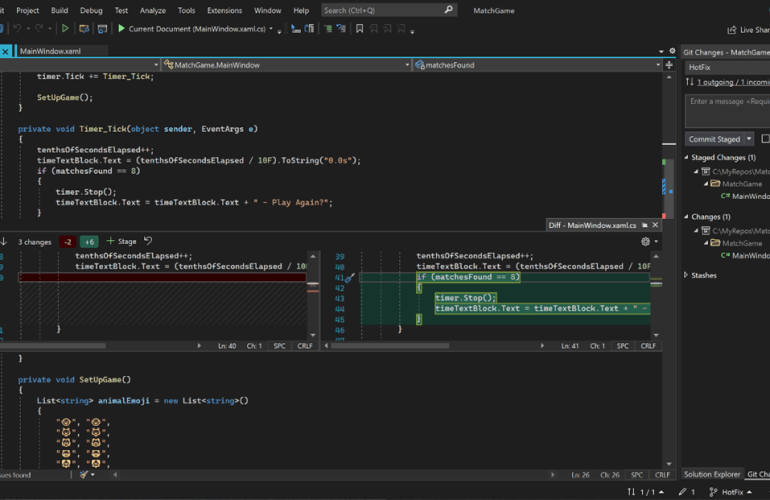Click in the commit message text box
Image resolution: width=770 pixels, height=500 pixels.
coord(727,110)
